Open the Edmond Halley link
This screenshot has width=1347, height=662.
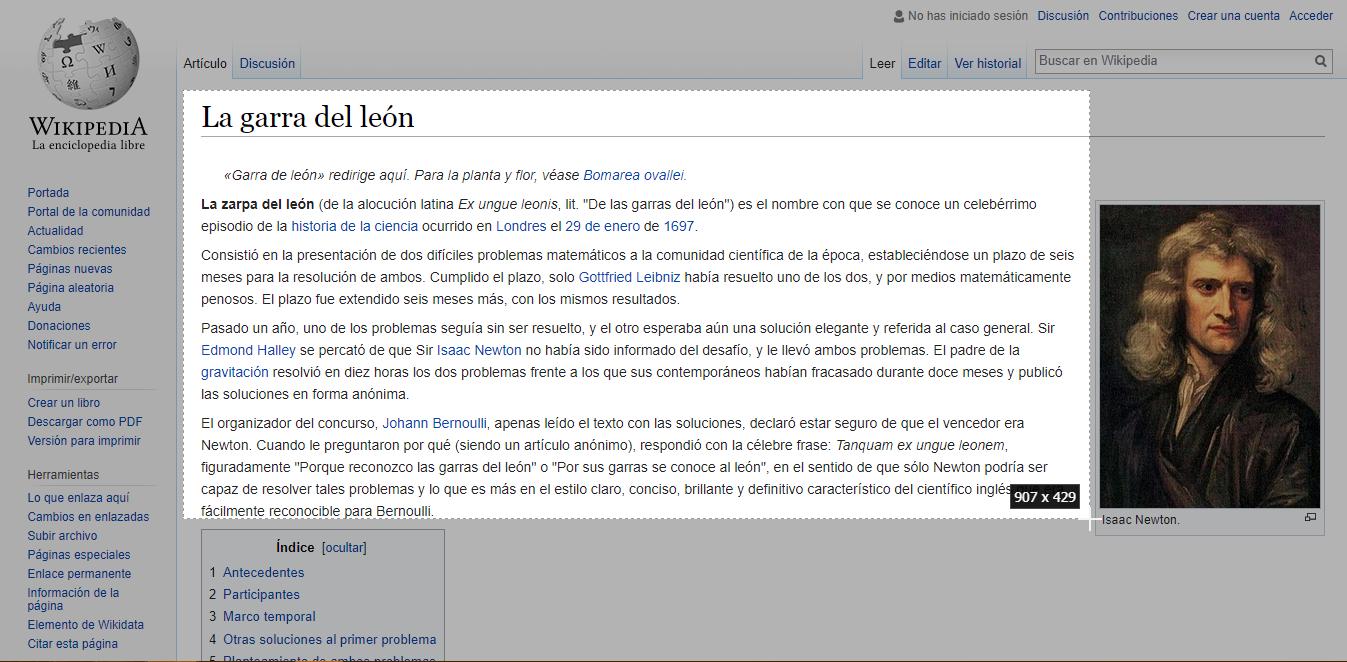pos(248,350)
